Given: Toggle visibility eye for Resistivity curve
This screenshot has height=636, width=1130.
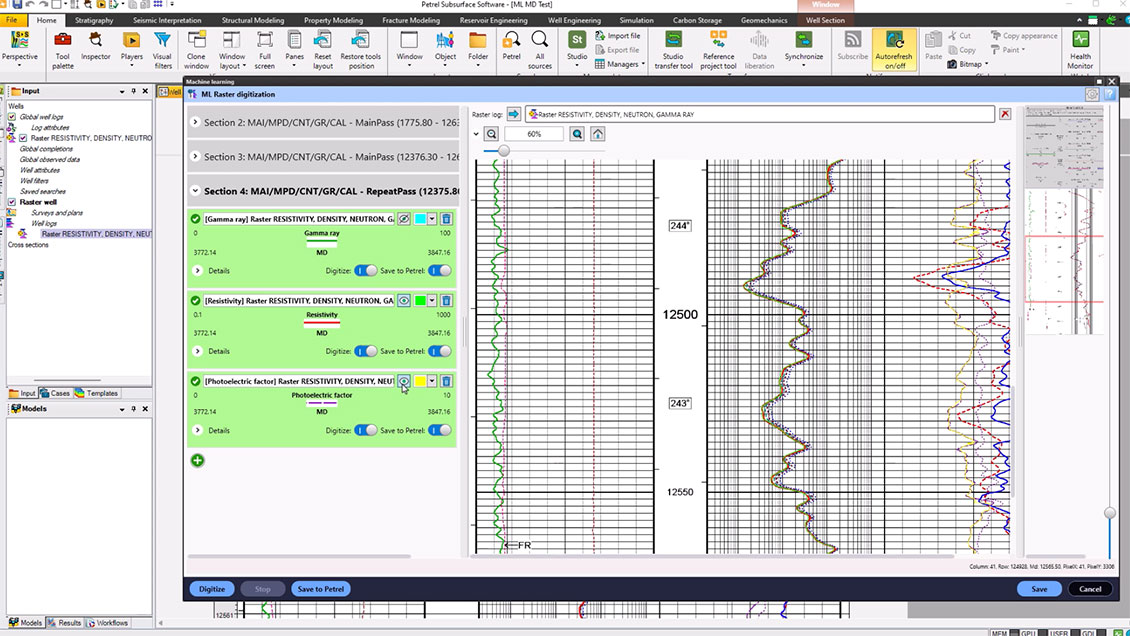Looking at the screenshot, I should [x=404, y=300].
